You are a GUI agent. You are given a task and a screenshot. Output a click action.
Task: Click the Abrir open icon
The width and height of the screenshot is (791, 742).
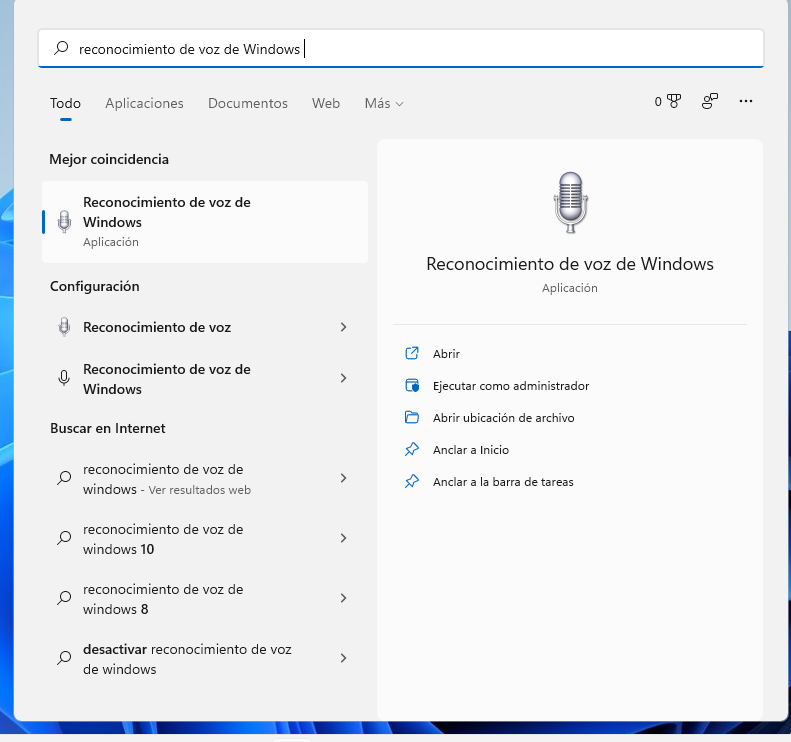click(411, 354)
